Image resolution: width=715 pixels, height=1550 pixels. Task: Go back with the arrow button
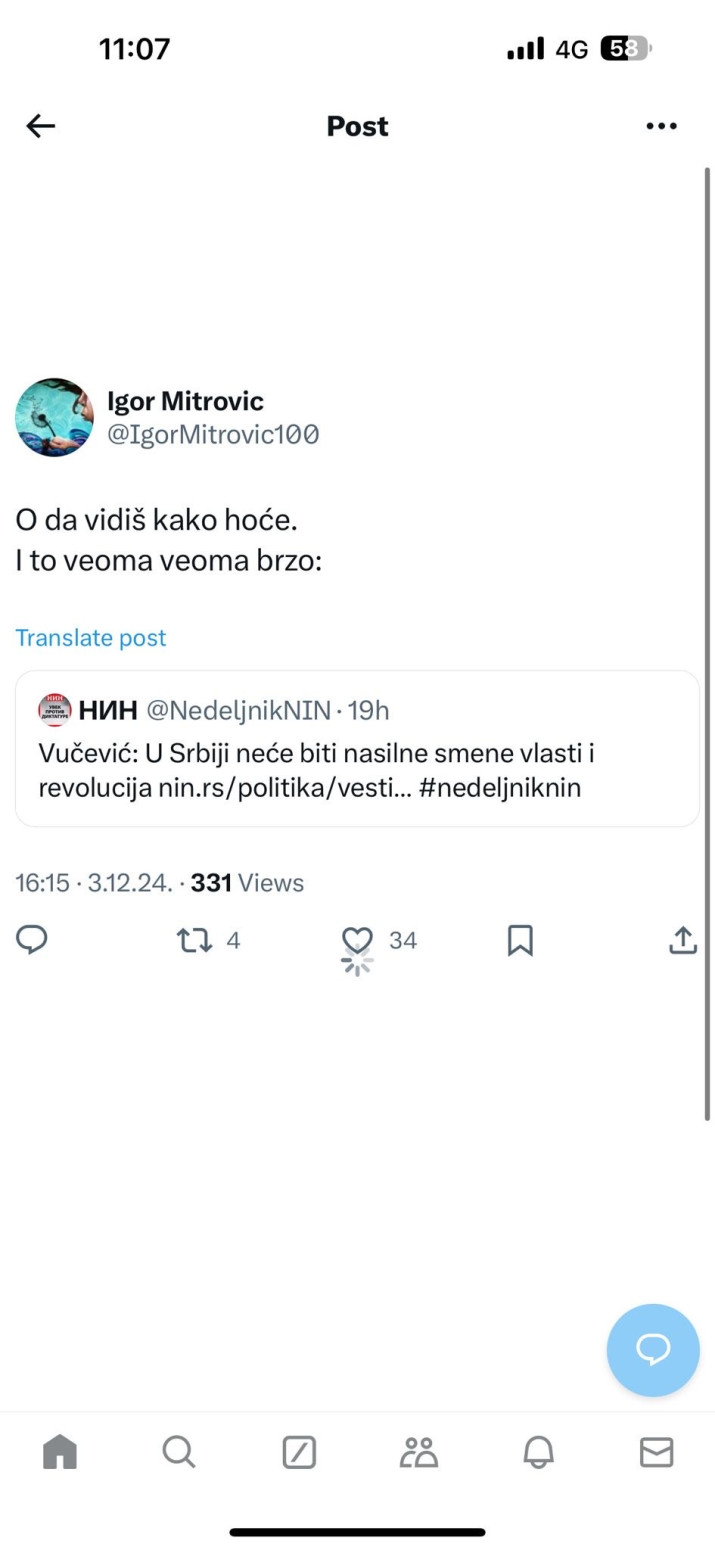tap(40, 126)
